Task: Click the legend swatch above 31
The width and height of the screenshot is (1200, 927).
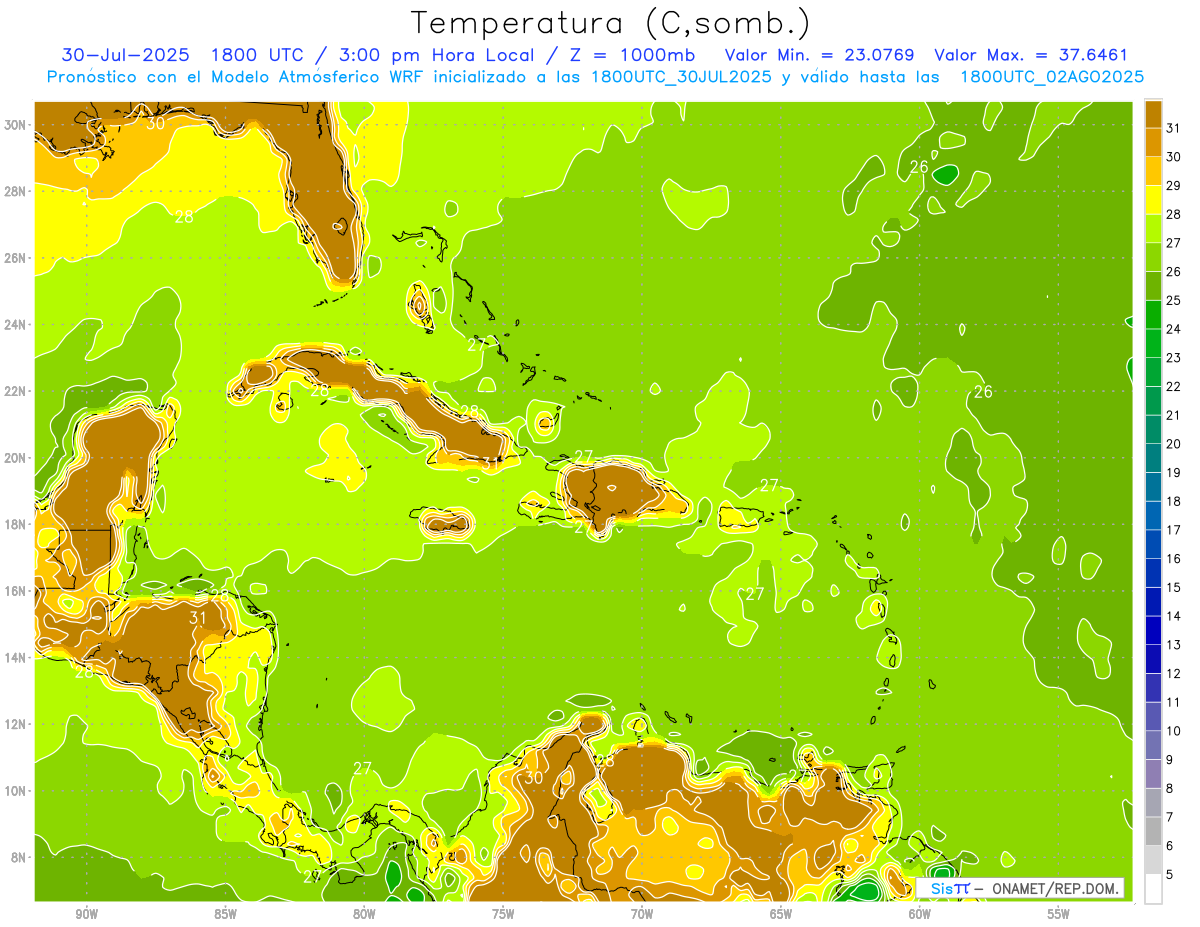Action: pyautogui.click(x=1153, y=114)
